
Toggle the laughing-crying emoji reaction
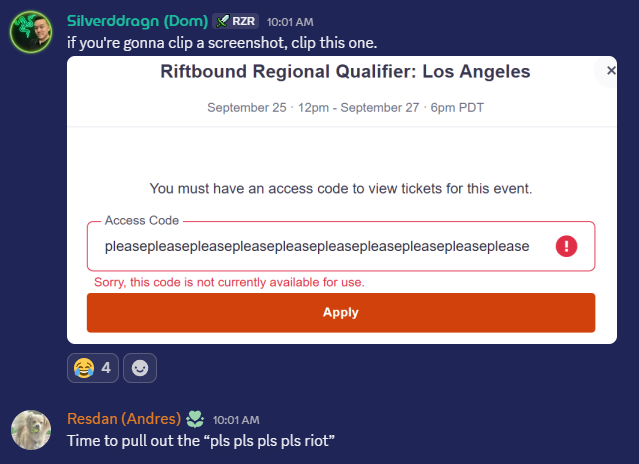pyautogui.click(x=93, y=368)
